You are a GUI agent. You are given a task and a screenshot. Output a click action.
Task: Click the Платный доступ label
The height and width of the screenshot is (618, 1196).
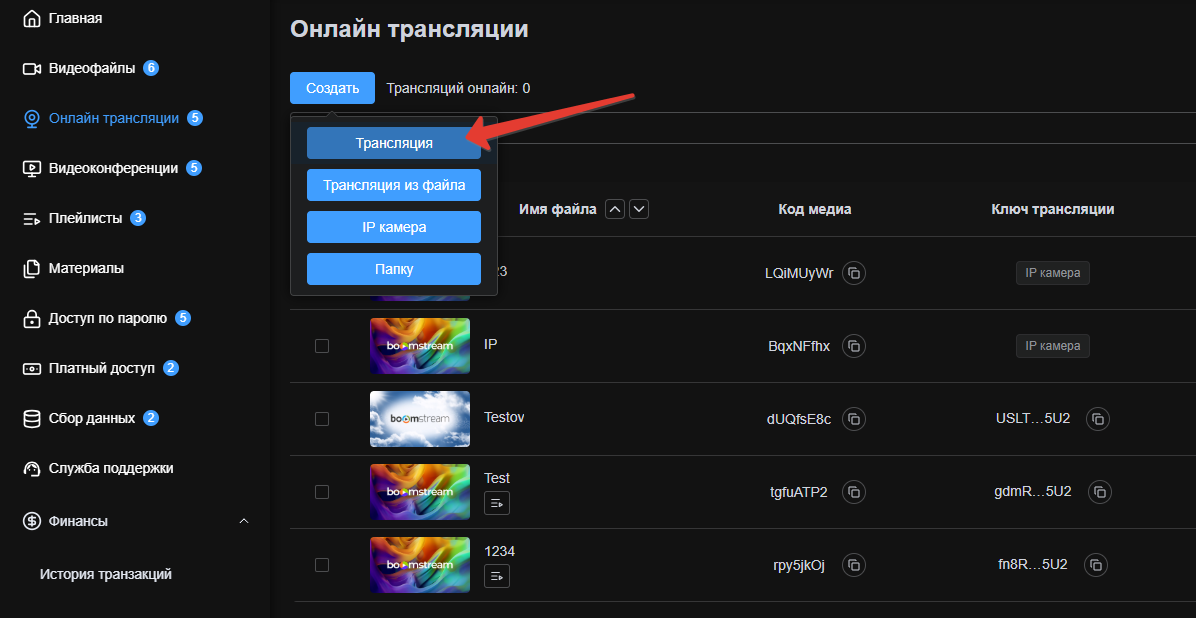point(102,369)
